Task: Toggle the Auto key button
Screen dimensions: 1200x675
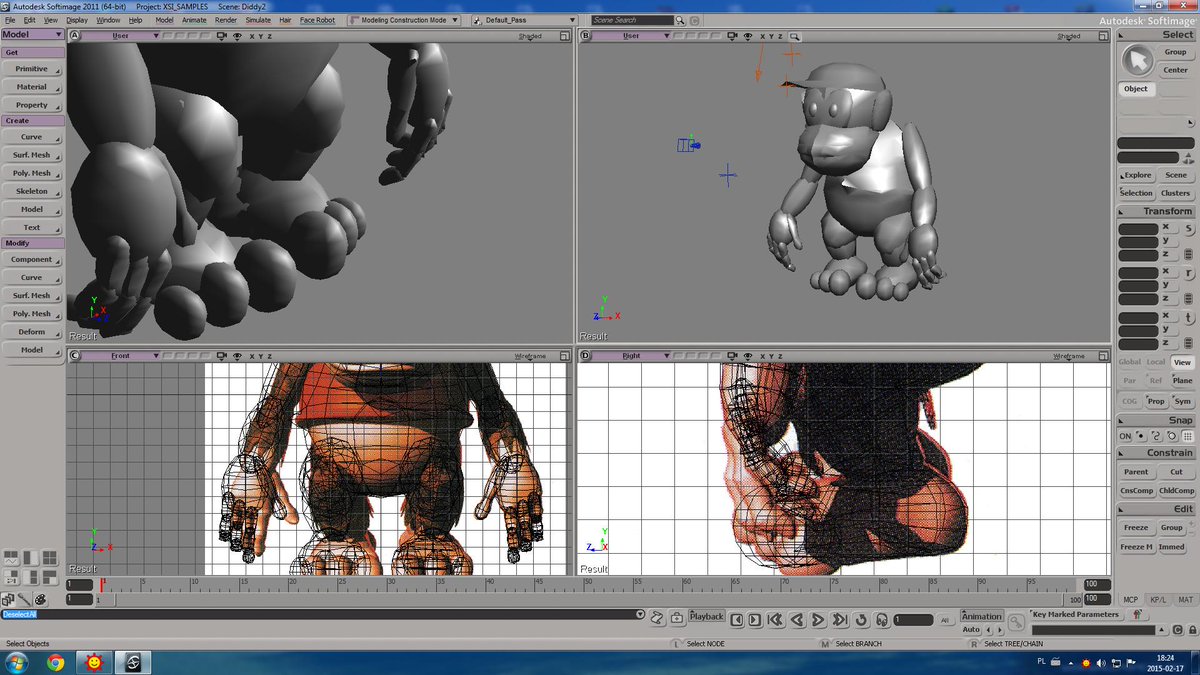Action: click(971, 630)
